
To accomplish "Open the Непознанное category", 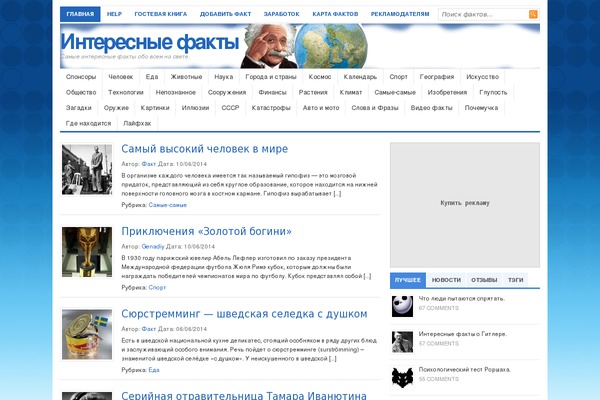I will pyautogui.click(x=176, y=92).
